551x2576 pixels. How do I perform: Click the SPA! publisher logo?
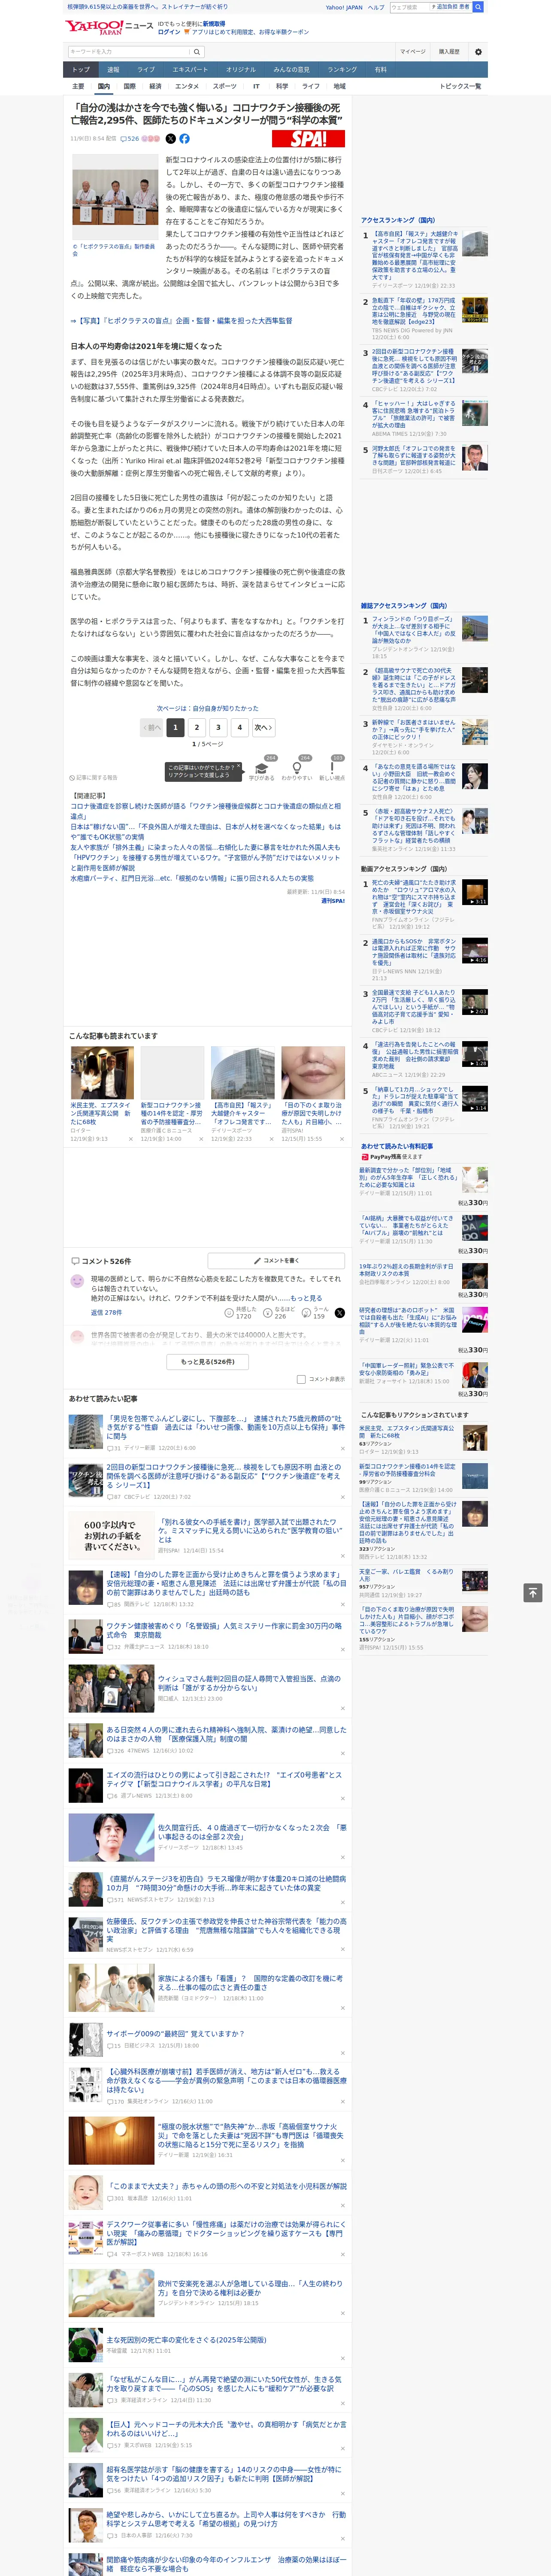[x=309, y=139]
